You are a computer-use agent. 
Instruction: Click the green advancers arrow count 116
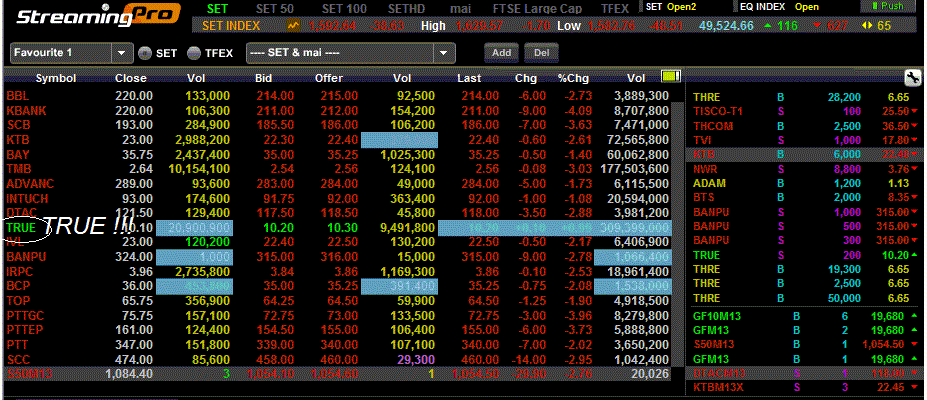point(780,26)
